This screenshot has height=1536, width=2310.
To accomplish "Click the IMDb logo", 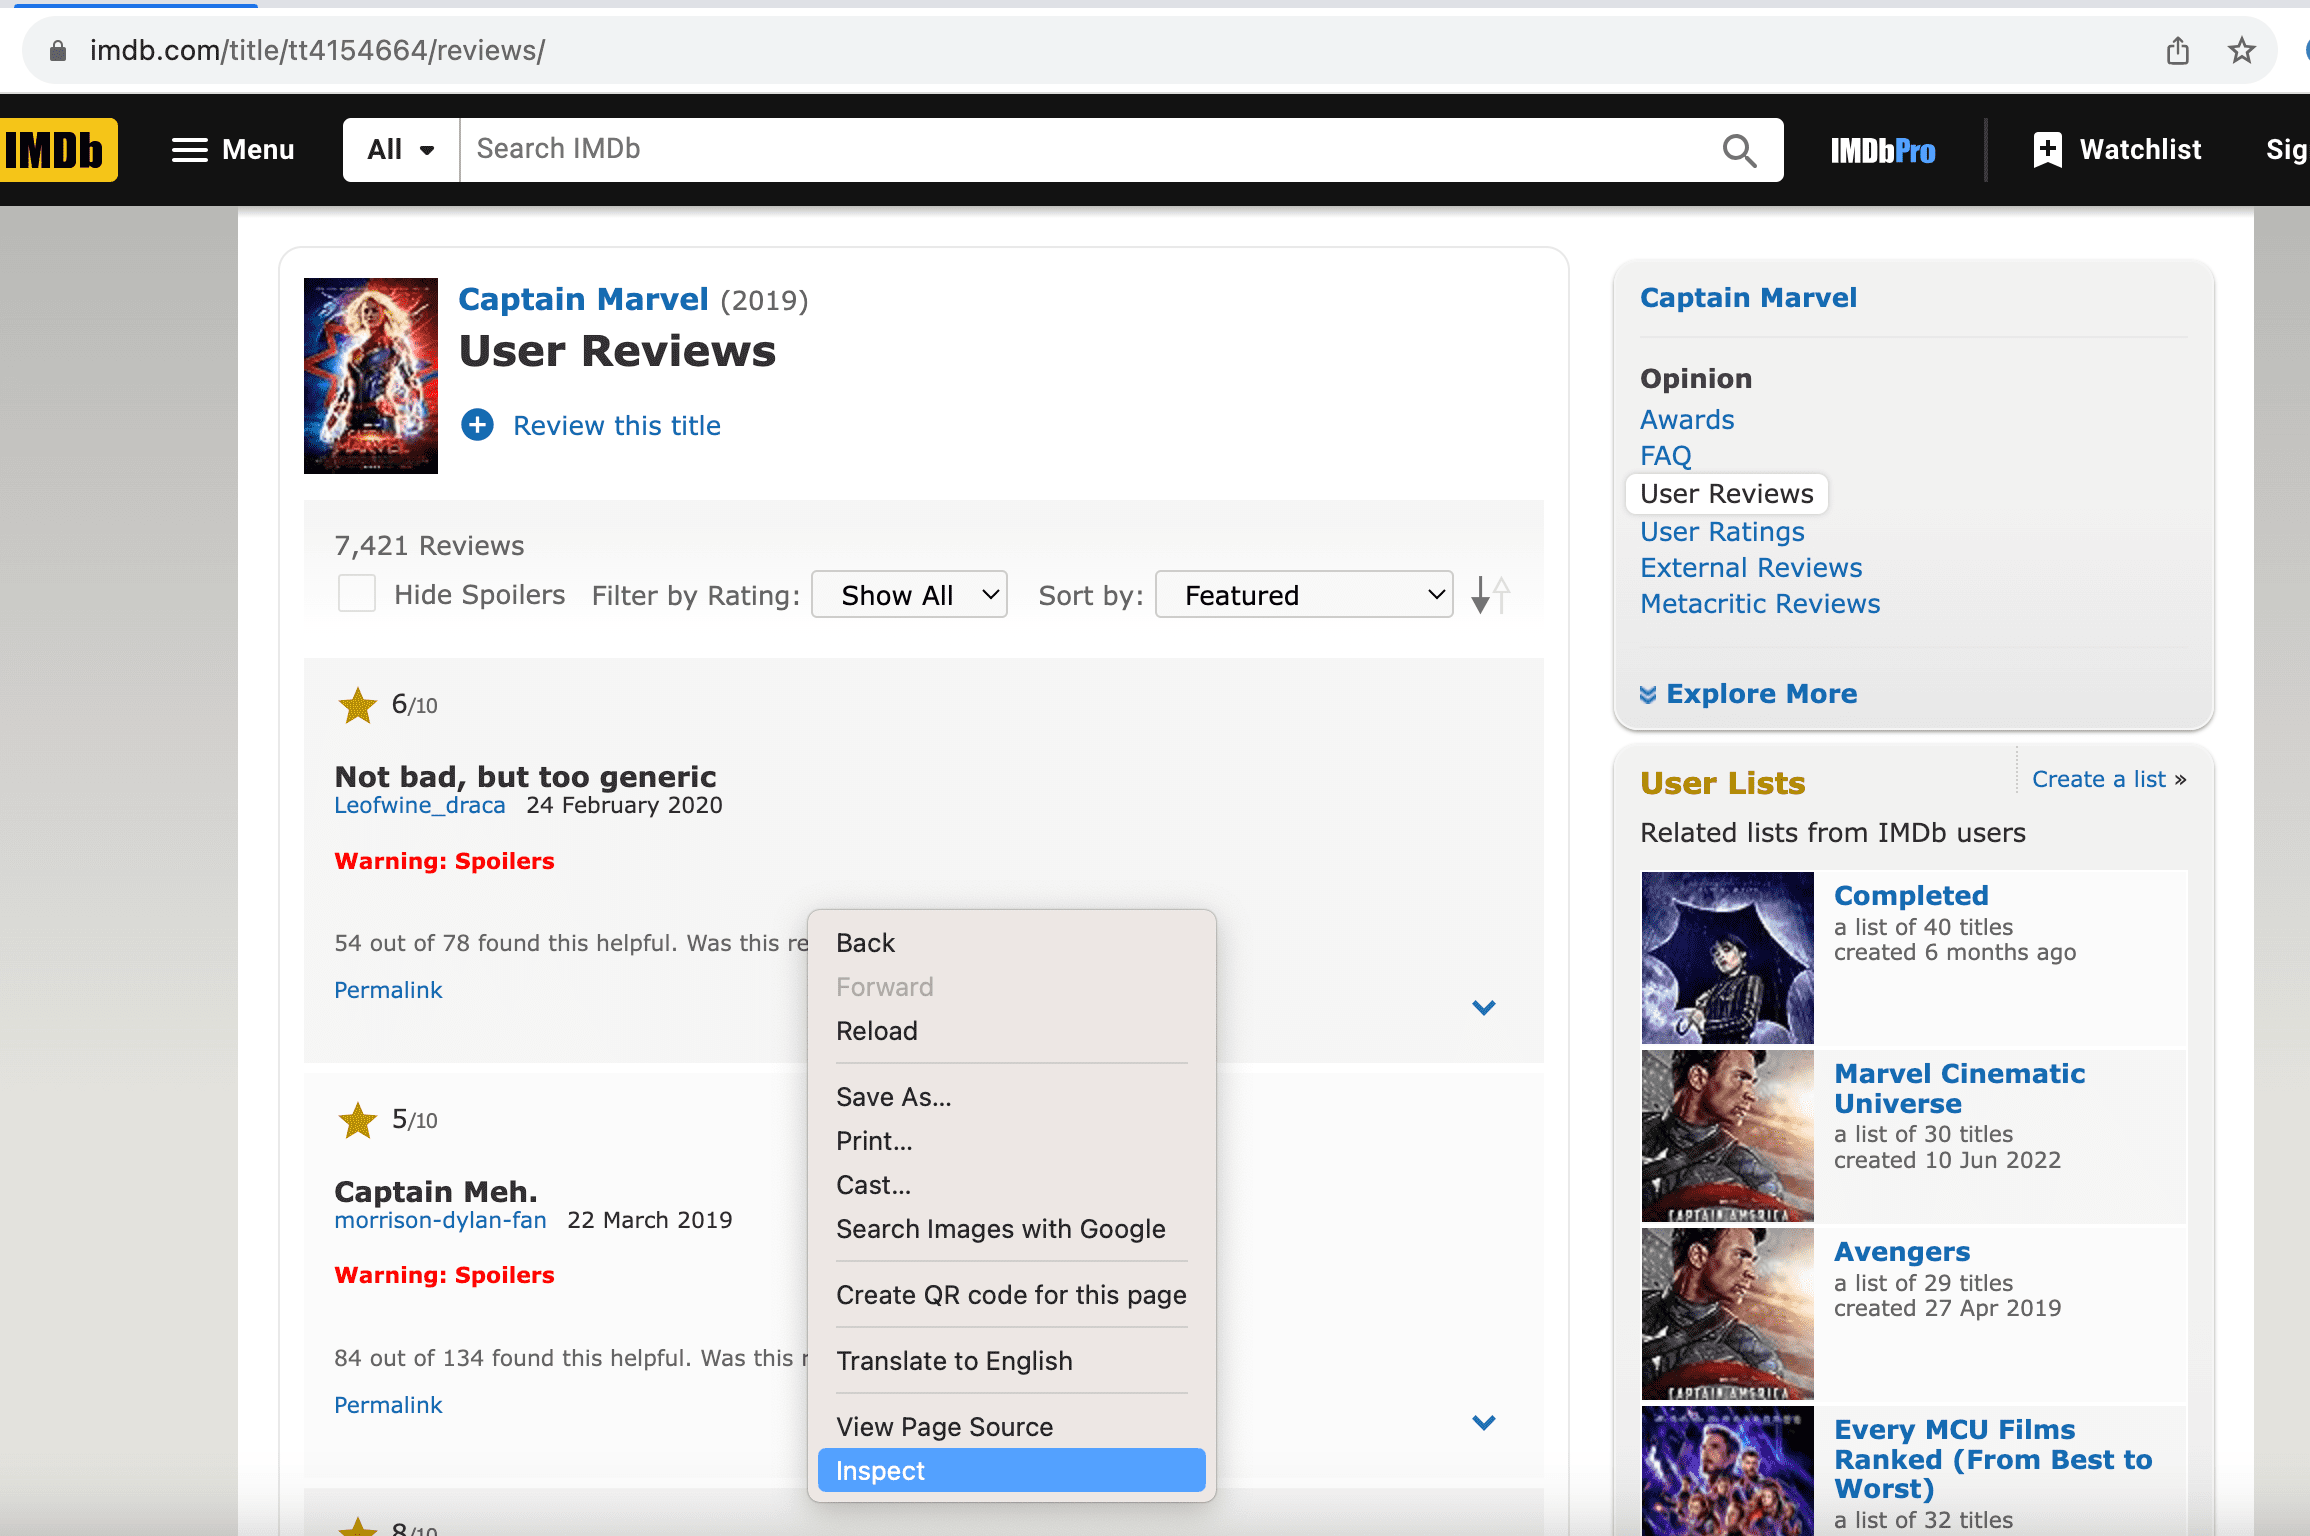I will pyautogui.click(x=58, y=149).
